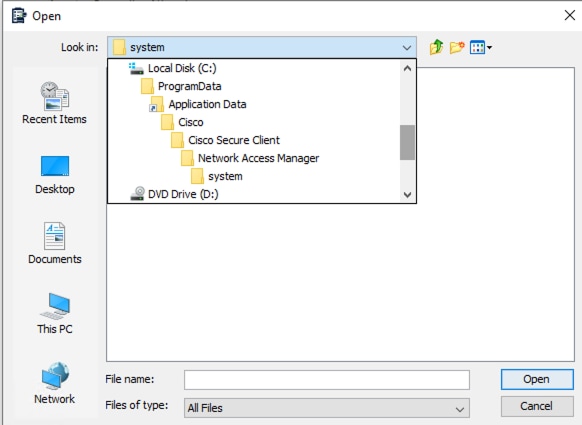This screenshot has height=425, width=582.
Task: Click the Cancel button
Action: click(537, 406)
